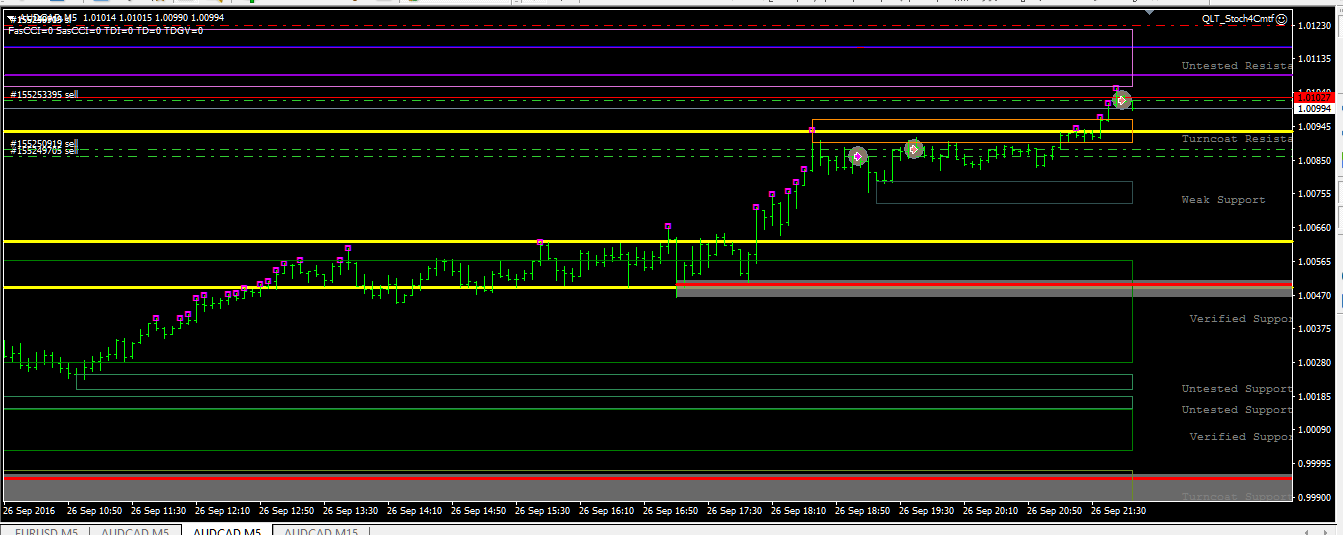The image size is (1343, 535).
Task: Select order label #155249705 sell
Action: tap(42, 151)
